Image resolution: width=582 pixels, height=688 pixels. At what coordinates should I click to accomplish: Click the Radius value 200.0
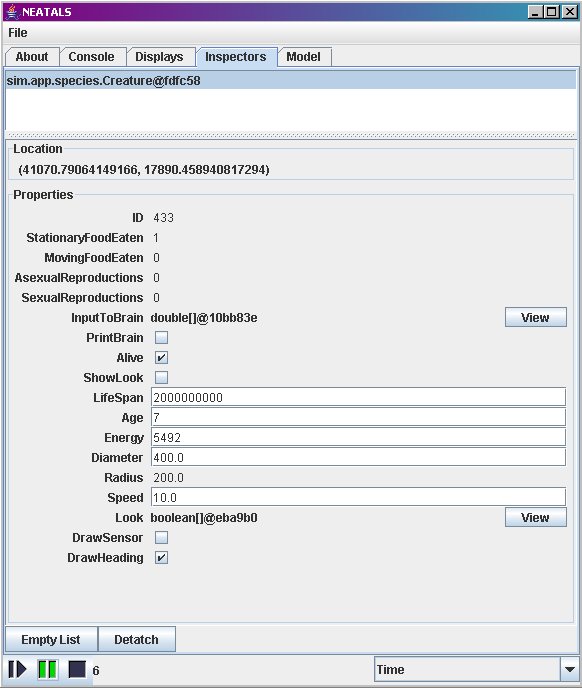(168, 477)
